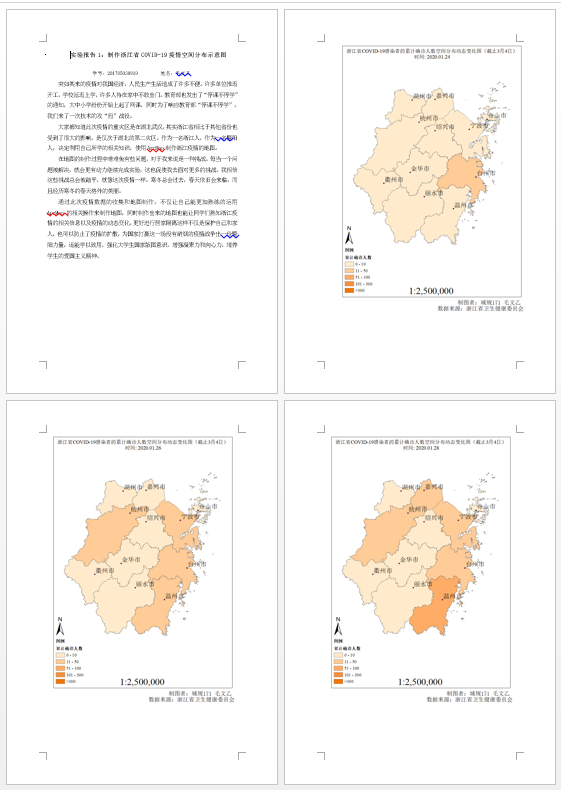Click the '制图者' credit under the 2020.01.26 map

202,693
